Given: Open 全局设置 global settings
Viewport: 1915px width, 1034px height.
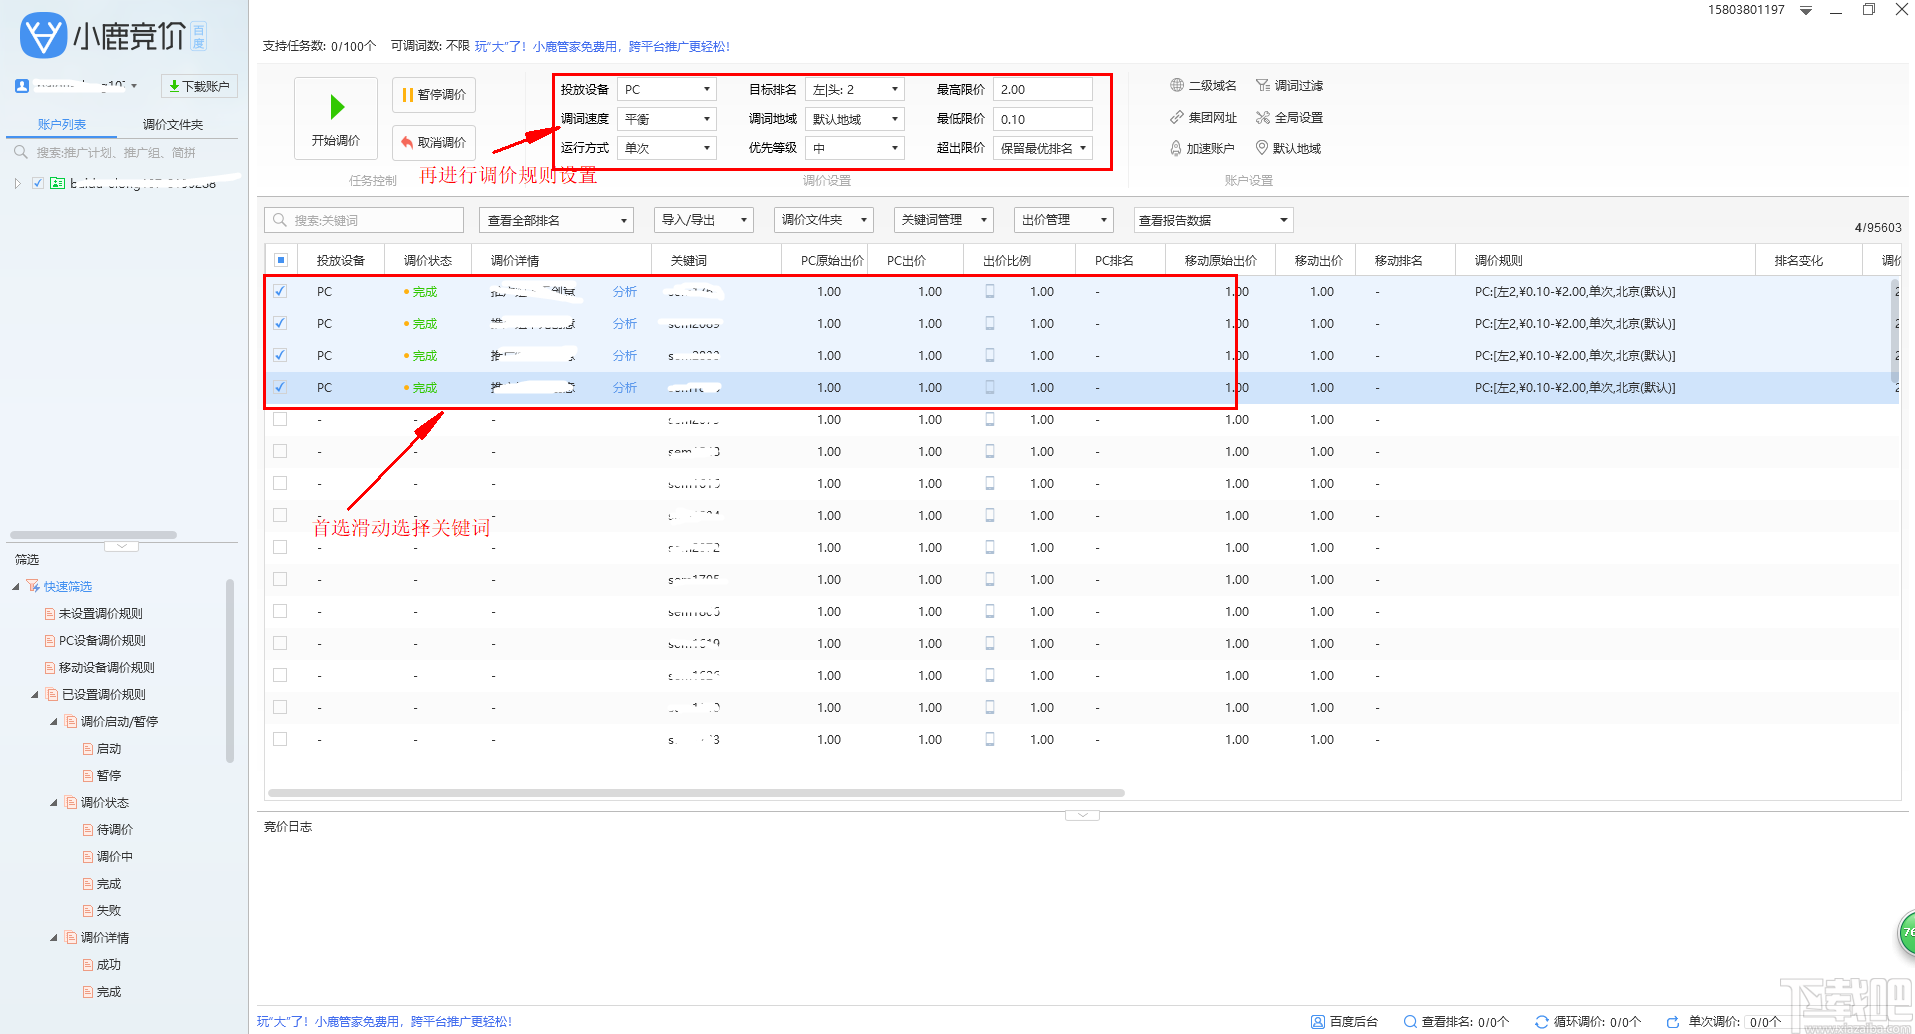Looking at the screenshot, I should (x=1289, y=117).
